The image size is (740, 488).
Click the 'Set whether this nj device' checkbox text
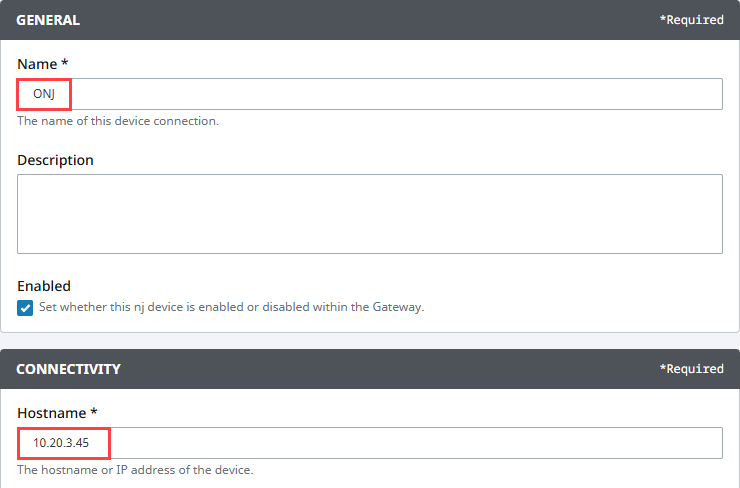231,307
